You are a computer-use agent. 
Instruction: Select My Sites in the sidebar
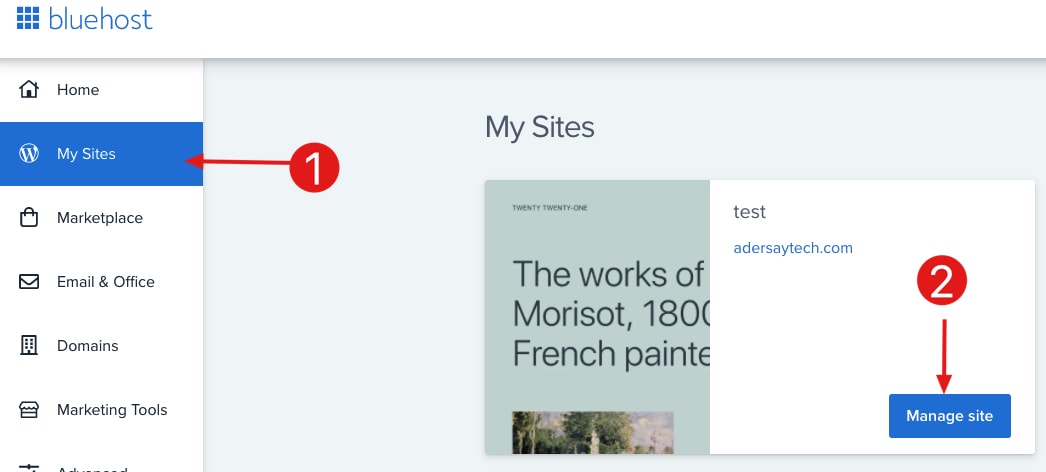coord(86,154)
